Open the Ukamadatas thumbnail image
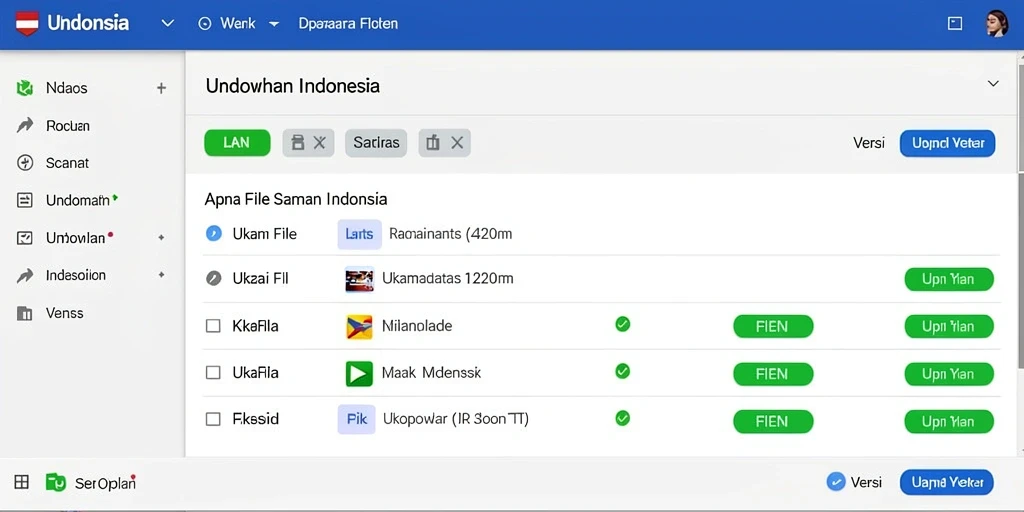Screen dimensions: 1024x512 click(x=359, y=280)
